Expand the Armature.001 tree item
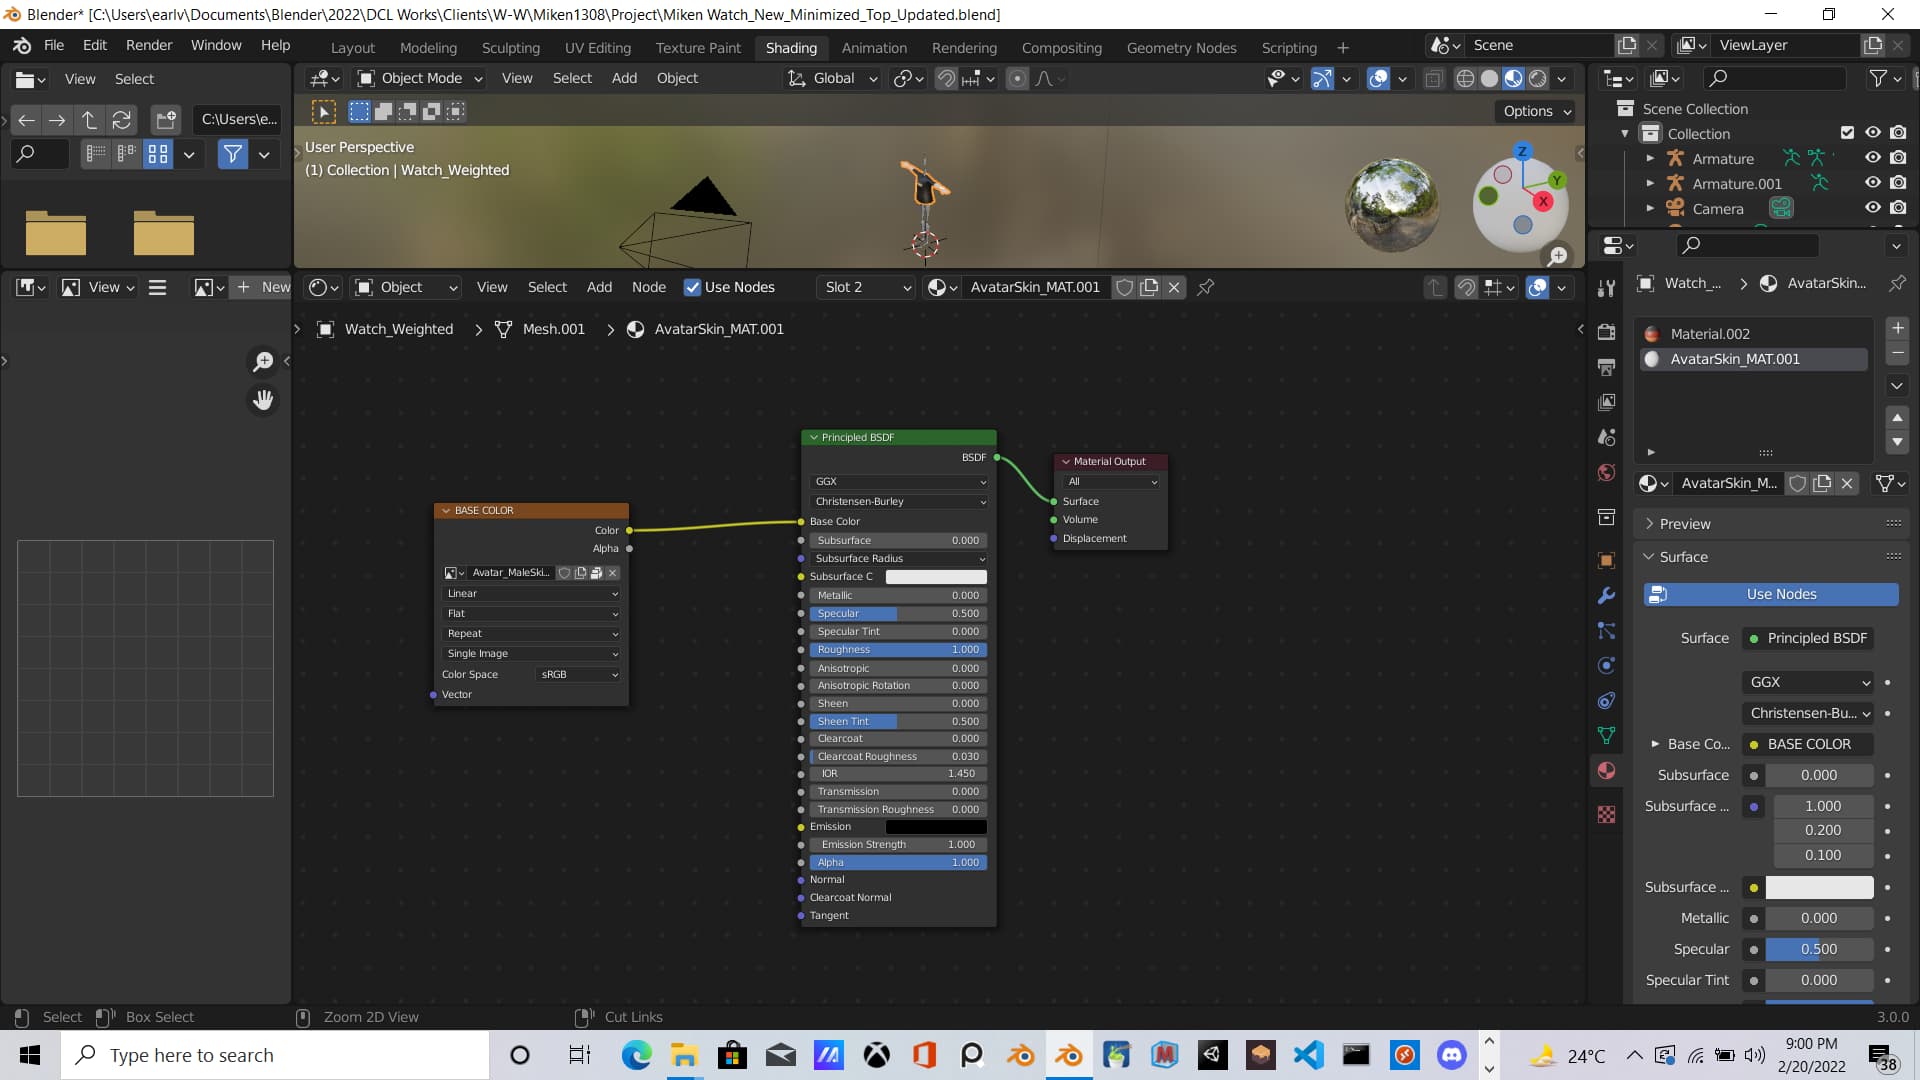This screenshot has height=1080, width=1920. 1650,183
